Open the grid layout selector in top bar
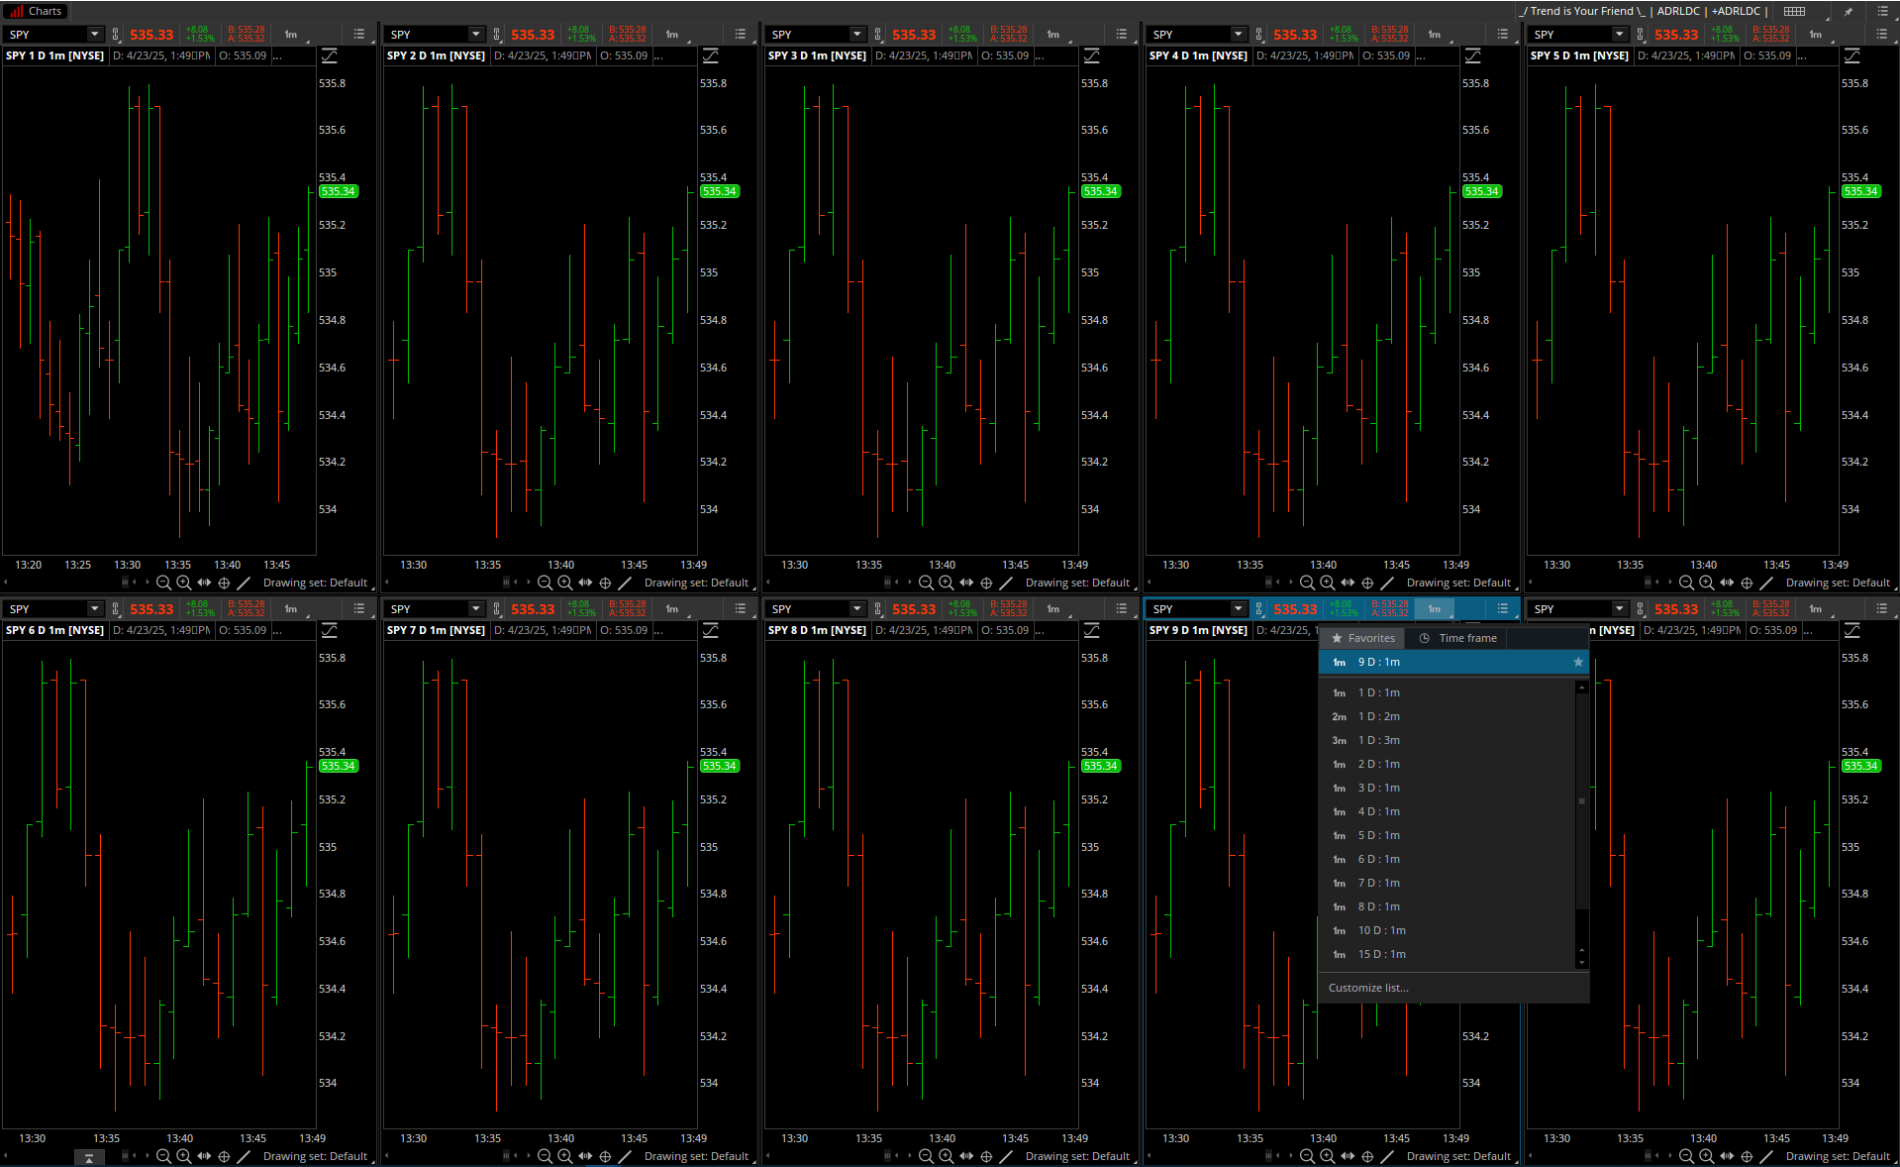 click(x=1795, y=11)
